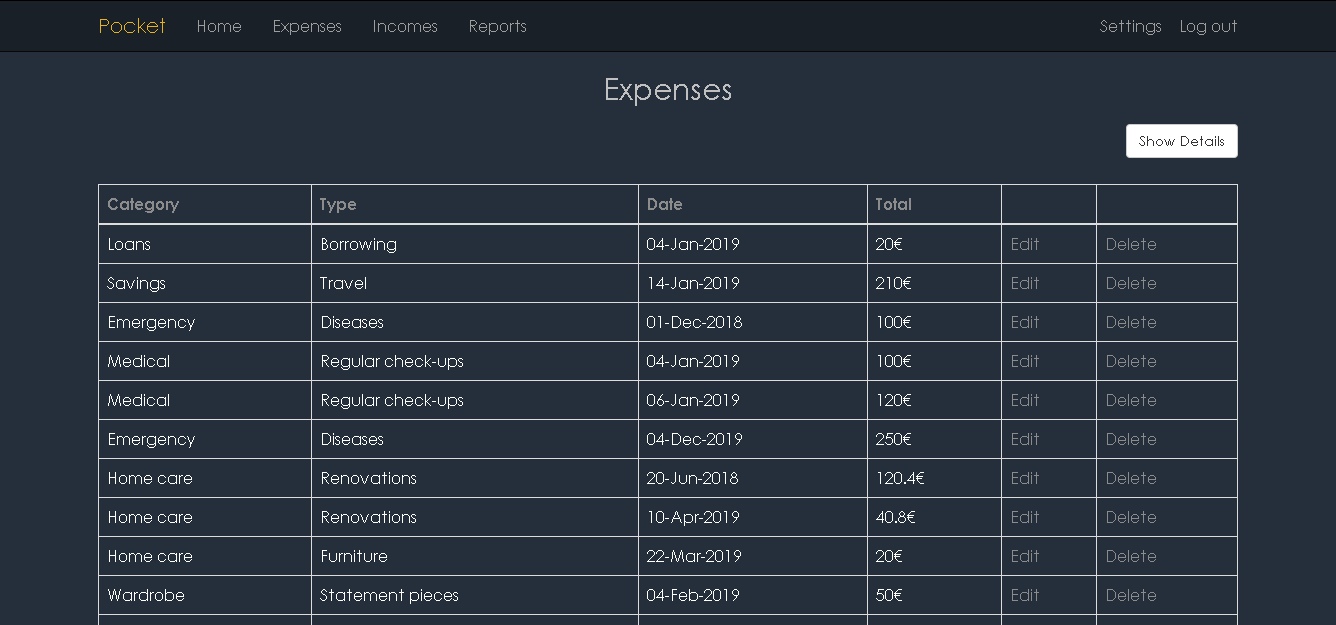Delete the Renovations expense dated 20-Jun-2018
The height and width of the screenshot is (625, 1336).
coord(1131,478)
